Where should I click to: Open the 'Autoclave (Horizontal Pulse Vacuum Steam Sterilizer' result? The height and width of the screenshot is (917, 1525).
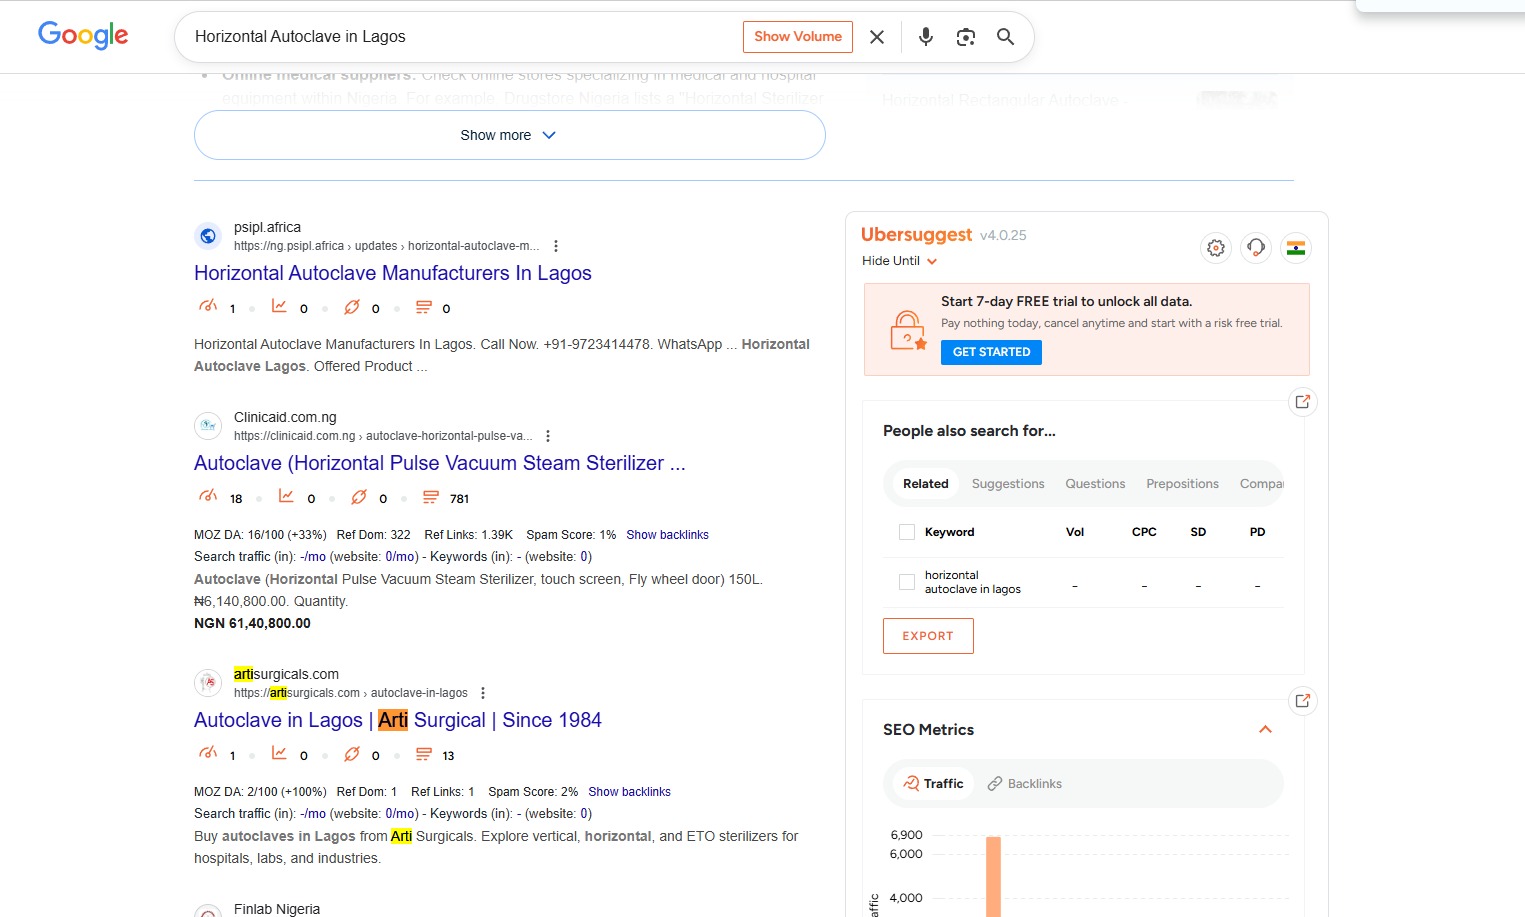440,463
